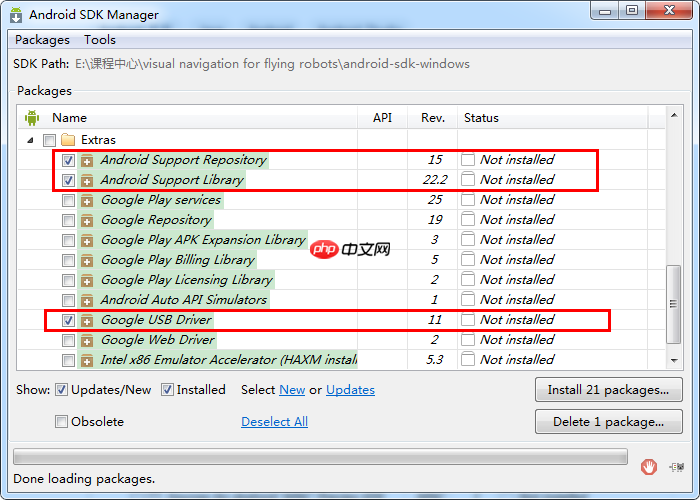Click the Android robot icon in Name header

32,118
